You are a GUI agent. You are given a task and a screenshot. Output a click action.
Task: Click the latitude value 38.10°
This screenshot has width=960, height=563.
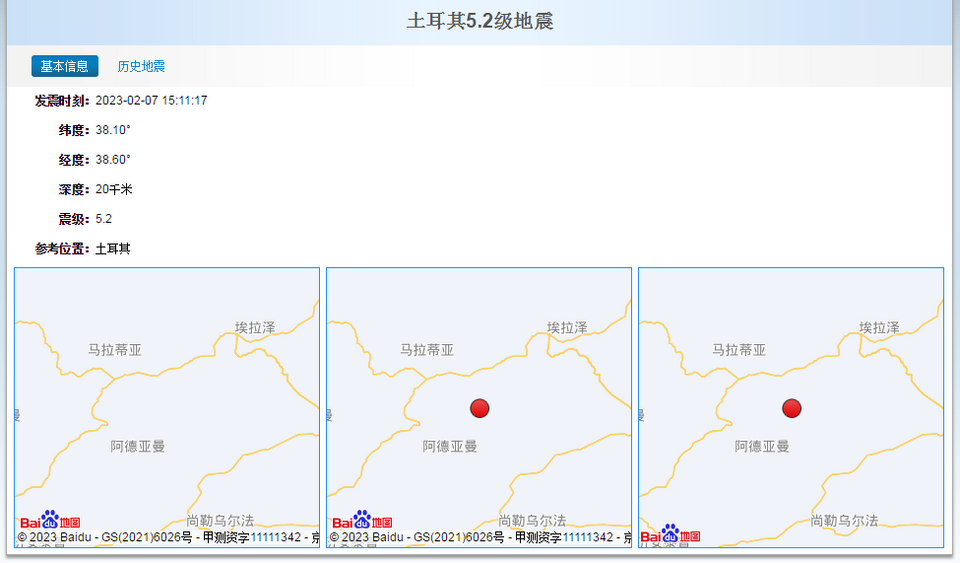113,130
